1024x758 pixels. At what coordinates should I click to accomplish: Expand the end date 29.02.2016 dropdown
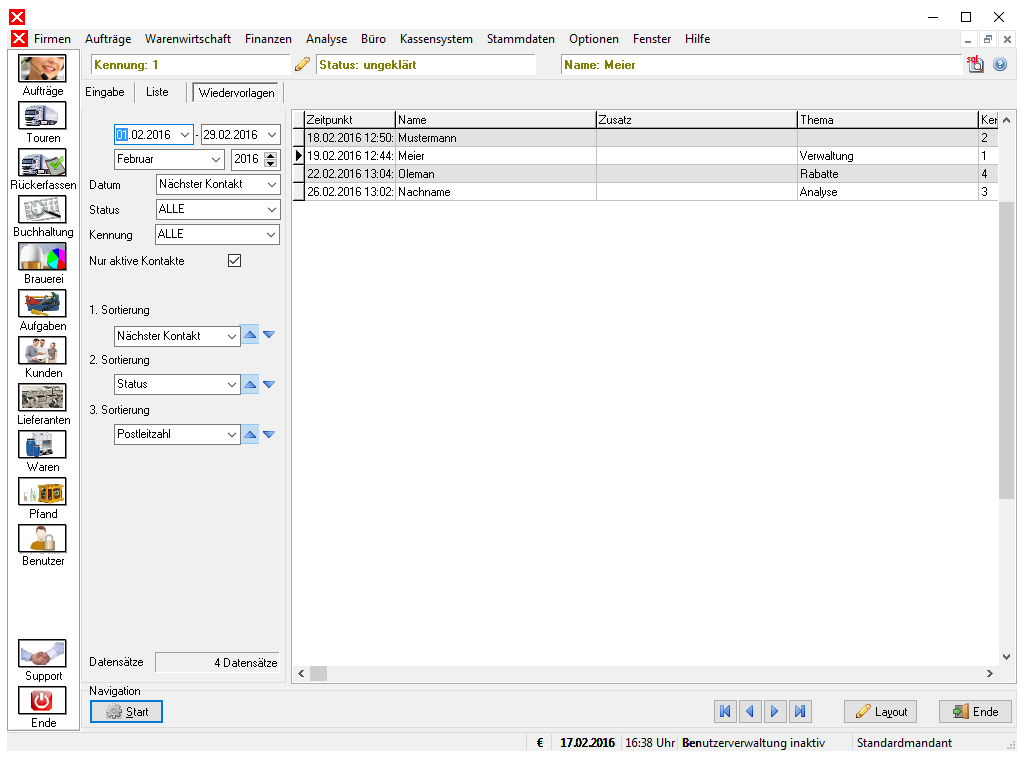[272, 135]
